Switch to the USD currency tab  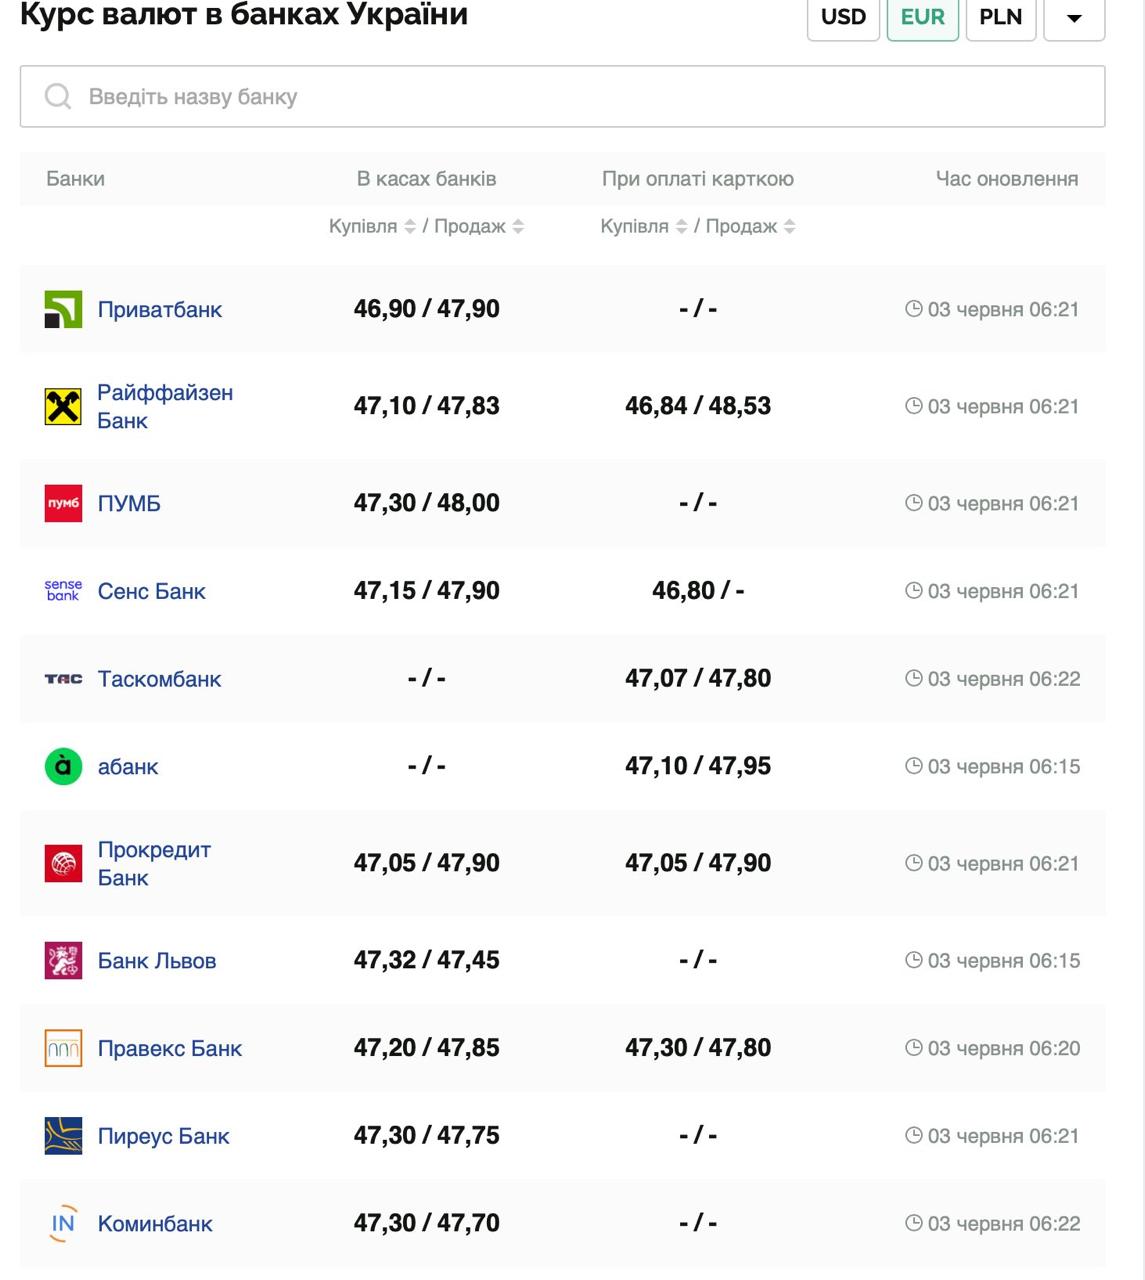pyautogui.click(x=843, y=18)
